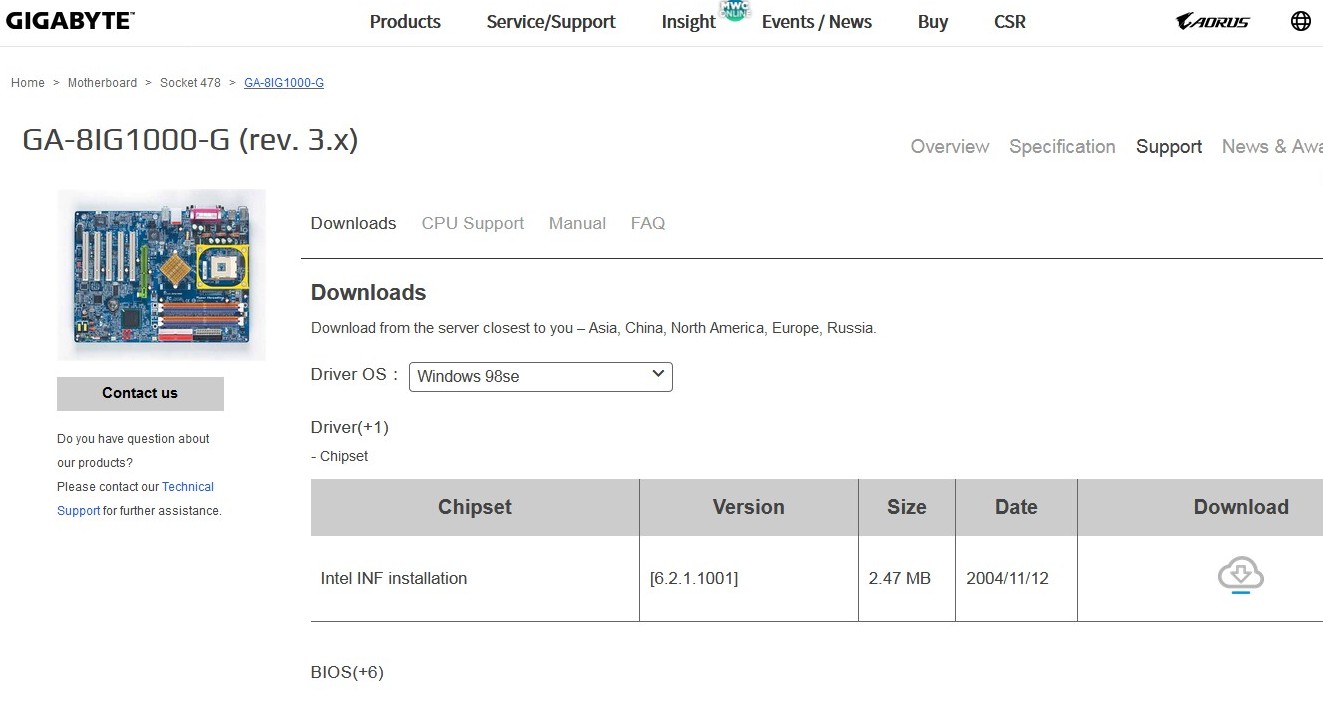
Task: Click the Size column header
Action: point(907,507)
